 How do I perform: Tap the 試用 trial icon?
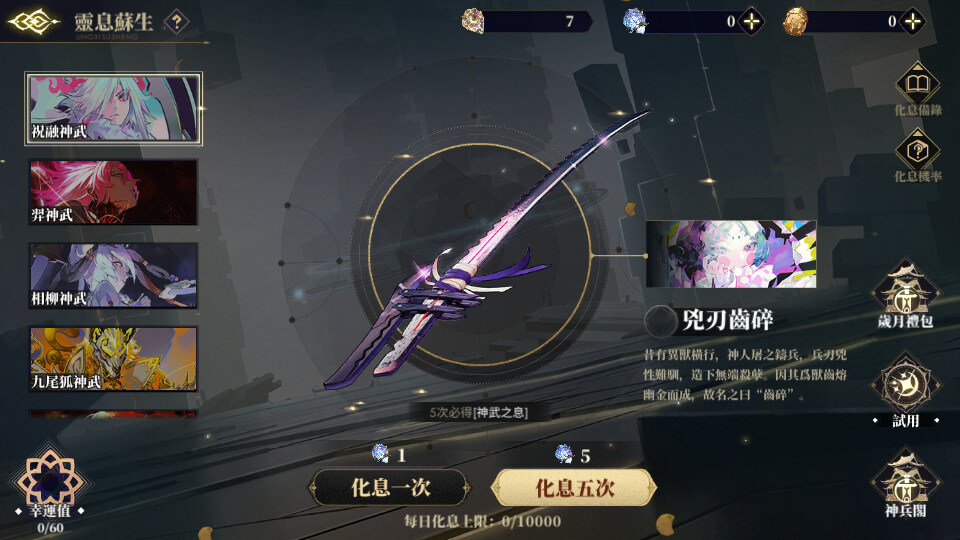coord(906,388)
